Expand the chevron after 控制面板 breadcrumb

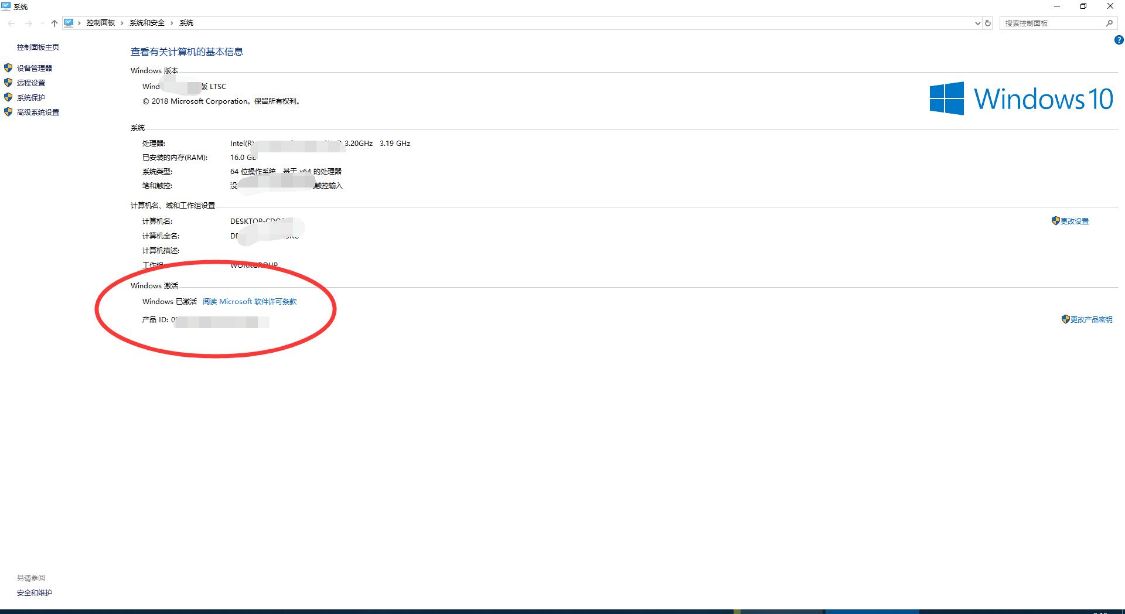pyautogui.click(x=122, y=23)
